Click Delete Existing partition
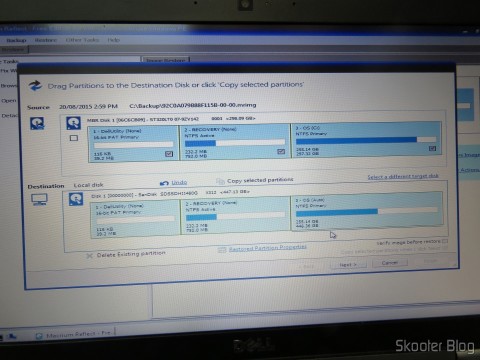This screenshot has width=480, height=360. click(x=131, y=254)
